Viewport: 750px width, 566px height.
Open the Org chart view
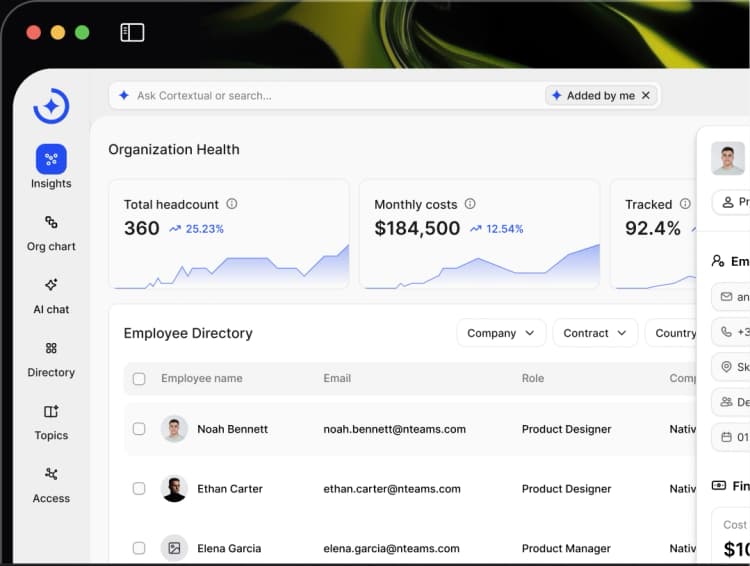point(51,233)
